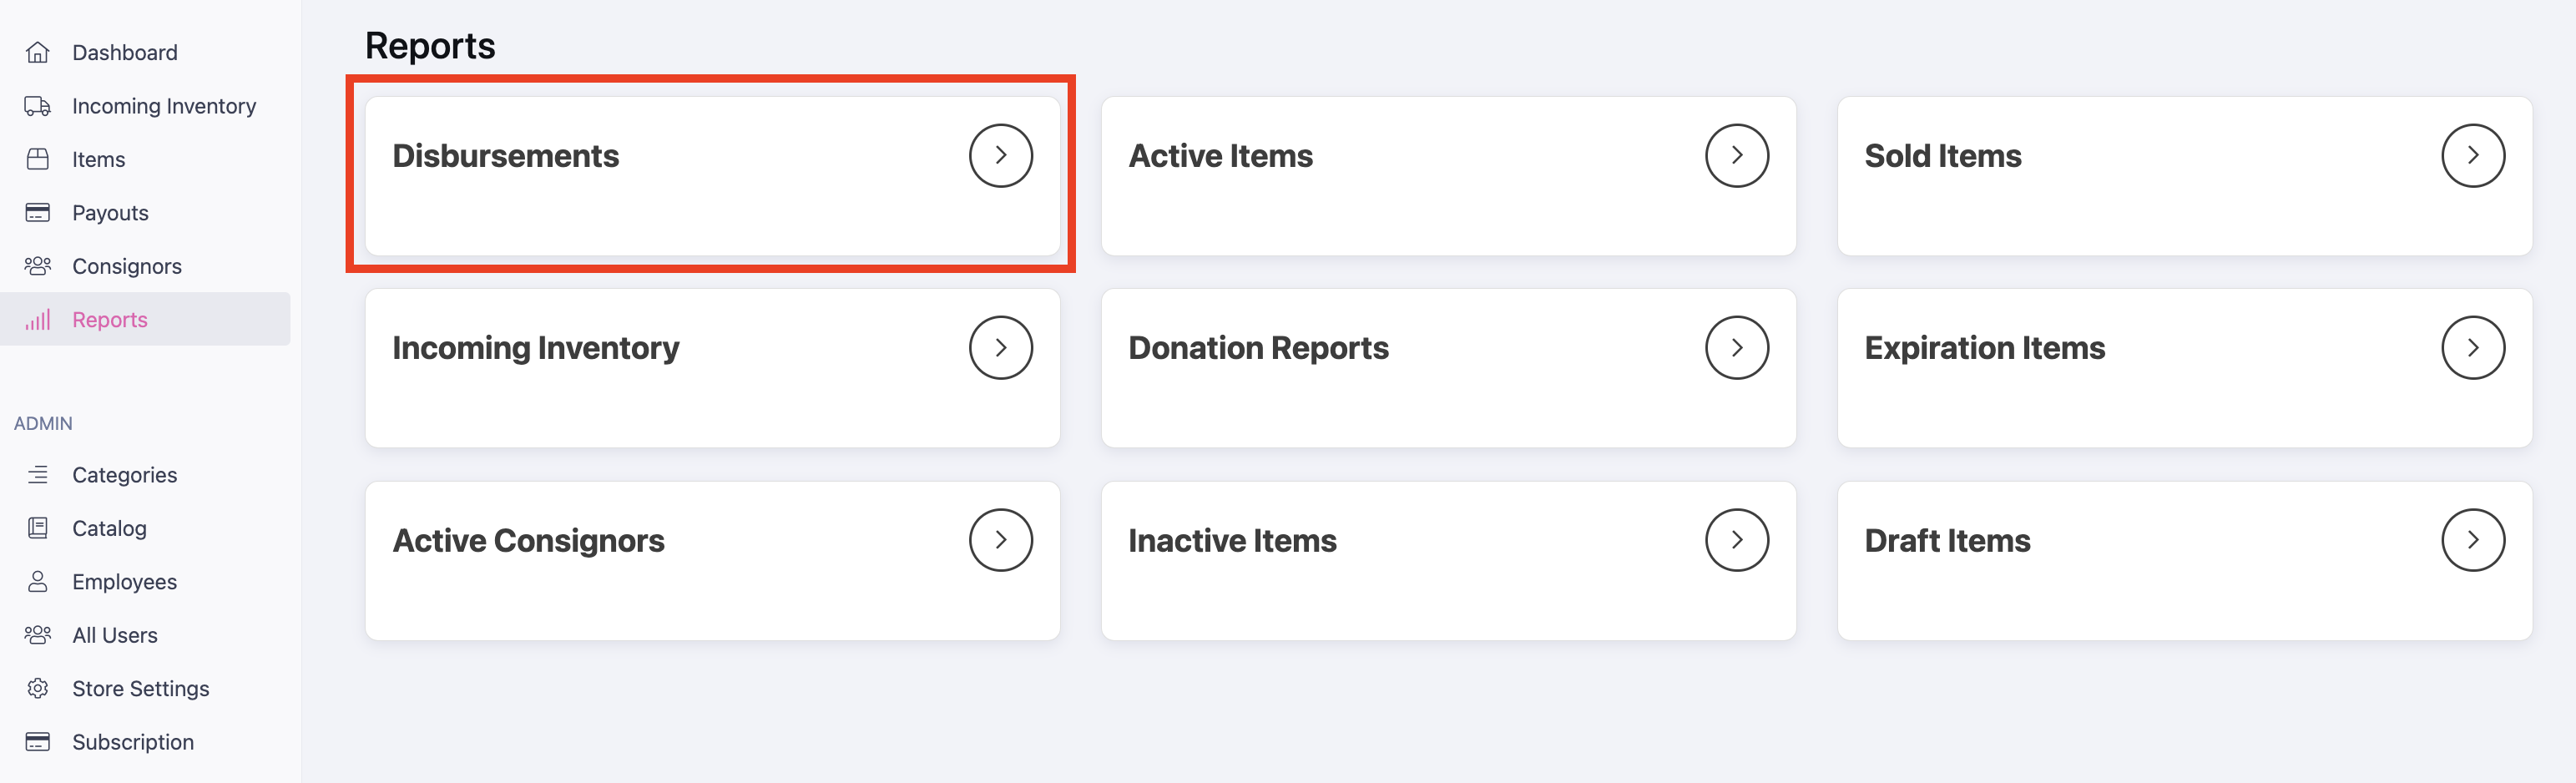This screenshot has height=783, width=2576.
Task: Open Sold Items report arrow
Action: (x=2472, y=155)
